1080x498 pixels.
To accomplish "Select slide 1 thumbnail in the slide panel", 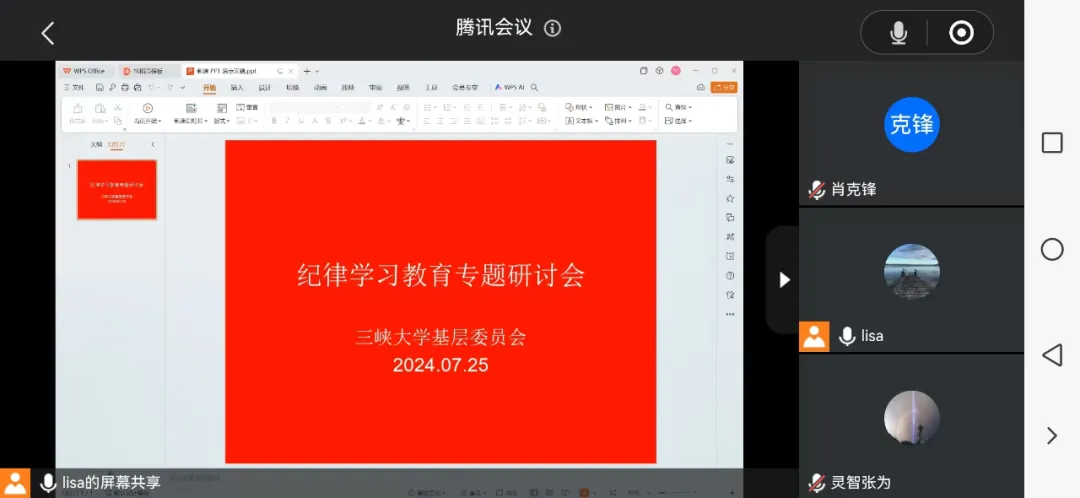I will pos(117,190).
